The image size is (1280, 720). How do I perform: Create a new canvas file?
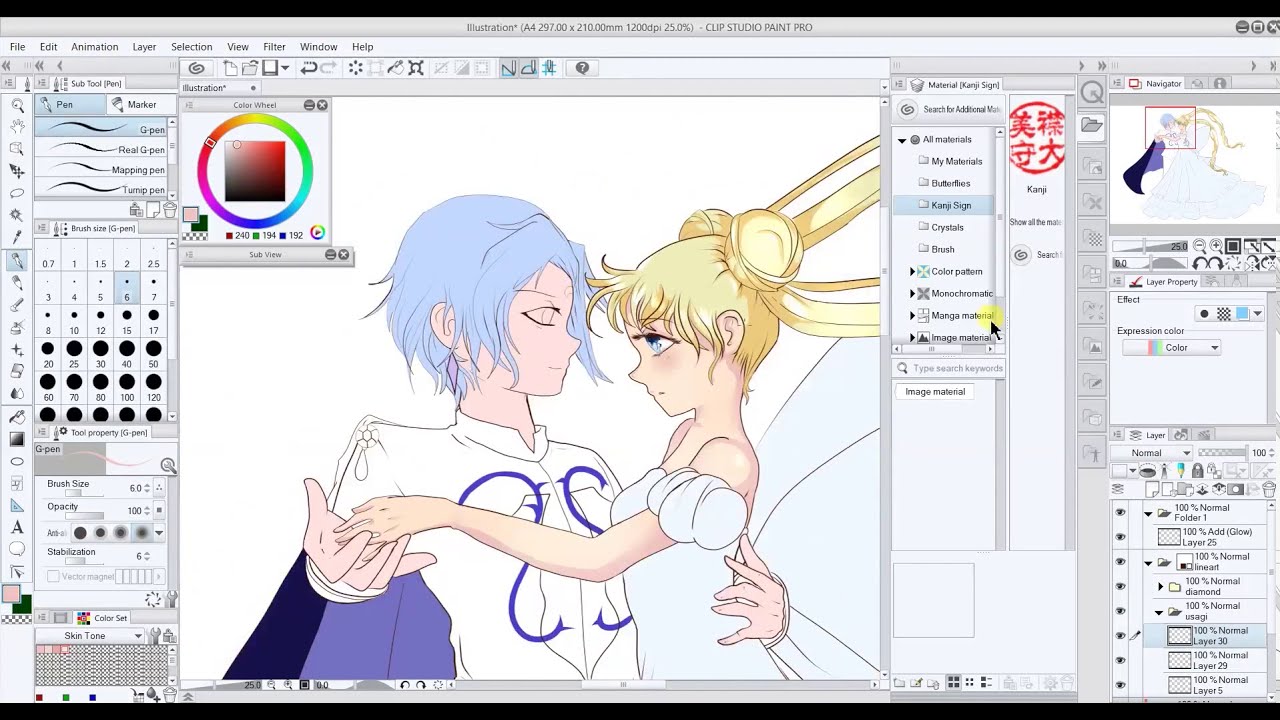click(x=231, y=68)
